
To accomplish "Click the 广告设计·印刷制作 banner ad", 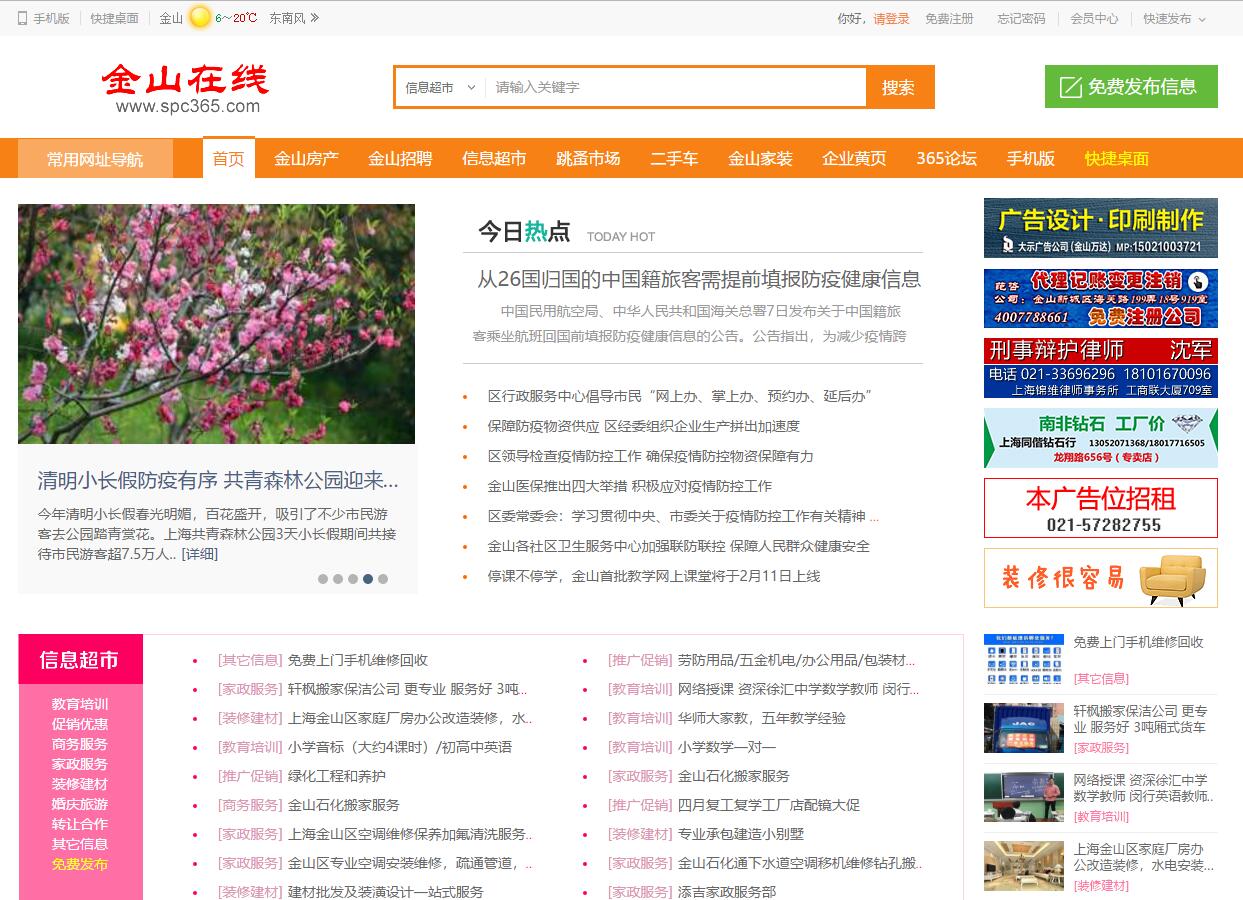I will 1101,228.
